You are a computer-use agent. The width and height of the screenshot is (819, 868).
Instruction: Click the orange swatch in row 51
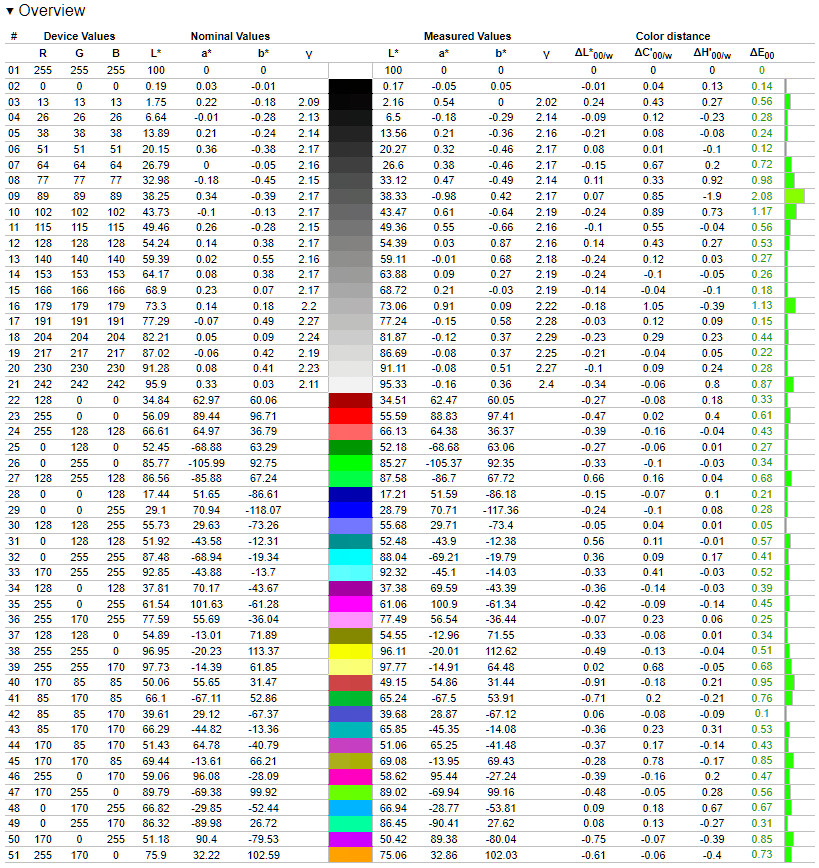coord(350,855)
